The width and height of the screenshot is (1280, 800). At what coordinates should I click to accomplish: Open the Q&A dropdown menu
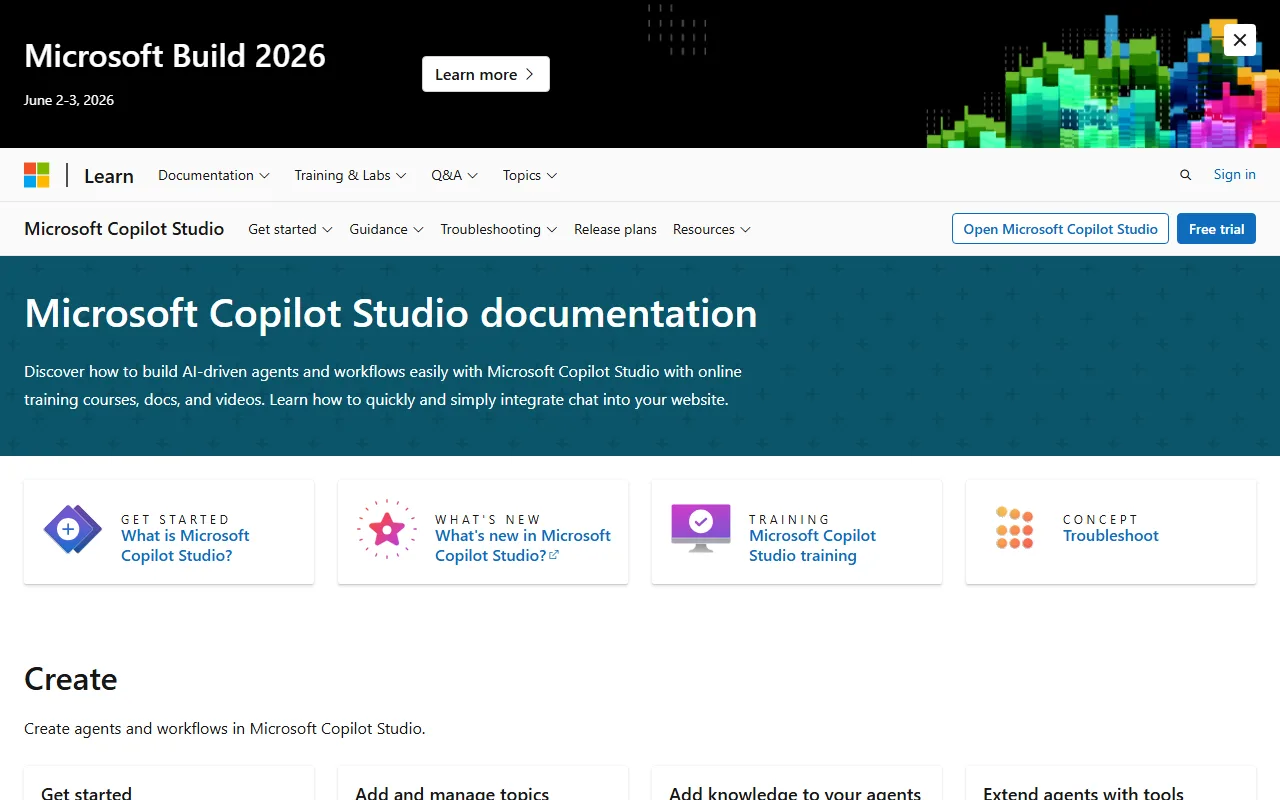click(455, 175)
